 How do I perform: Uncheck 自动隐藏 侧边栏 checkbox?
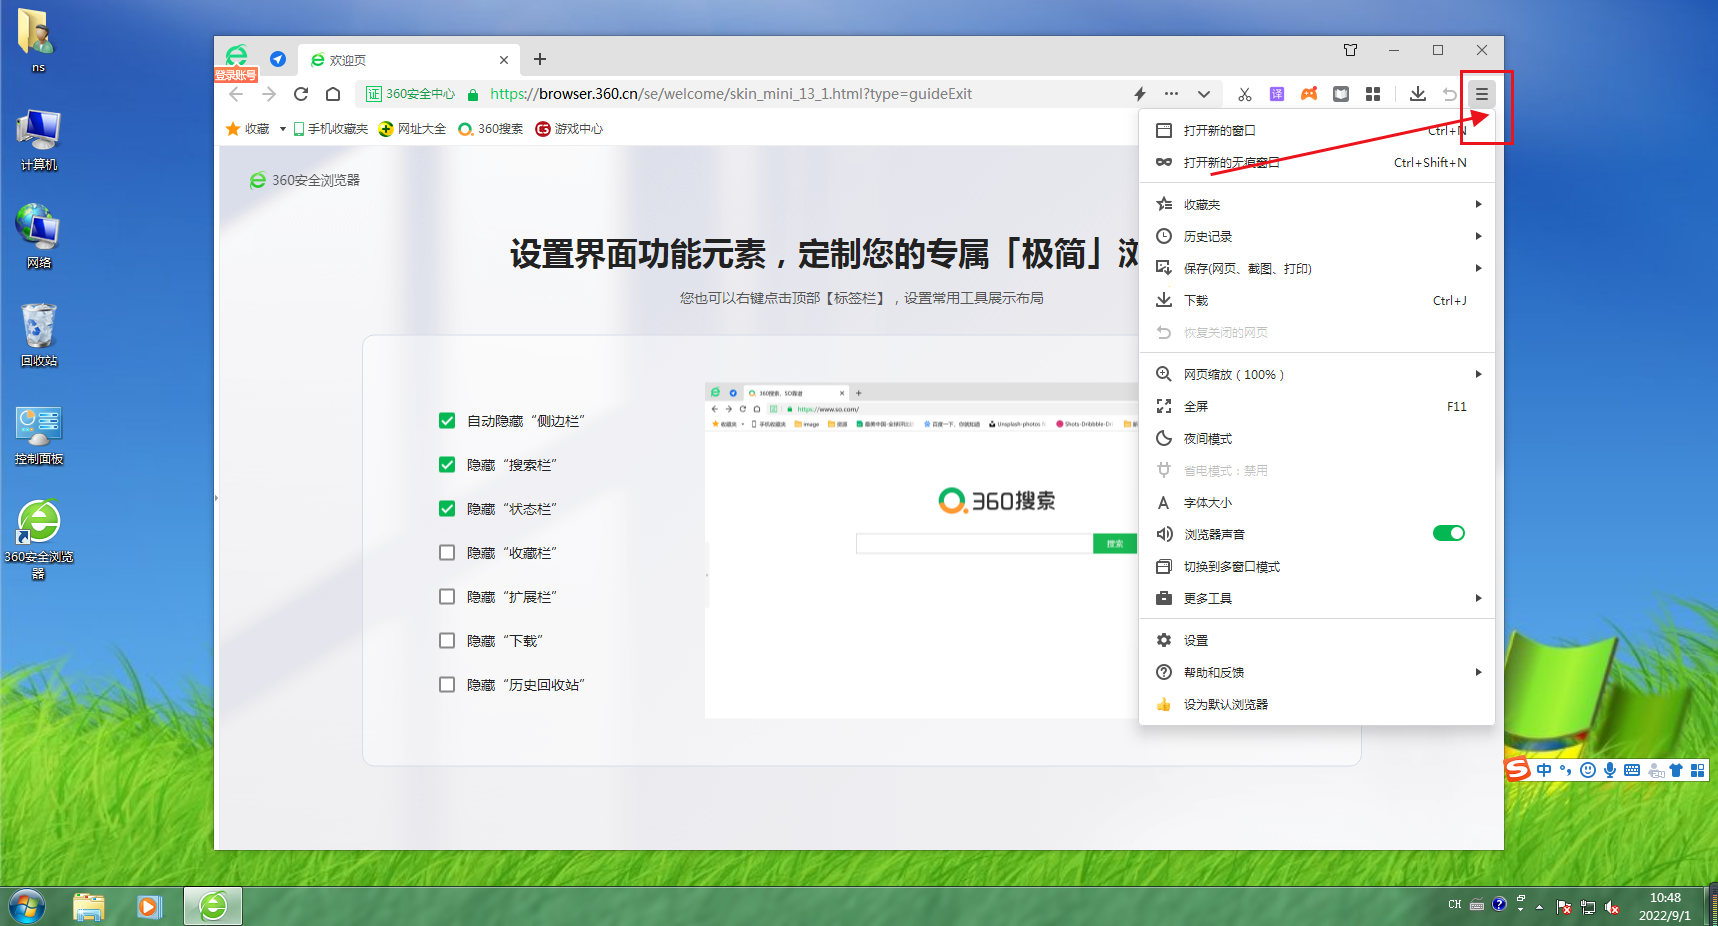[447, 421]
